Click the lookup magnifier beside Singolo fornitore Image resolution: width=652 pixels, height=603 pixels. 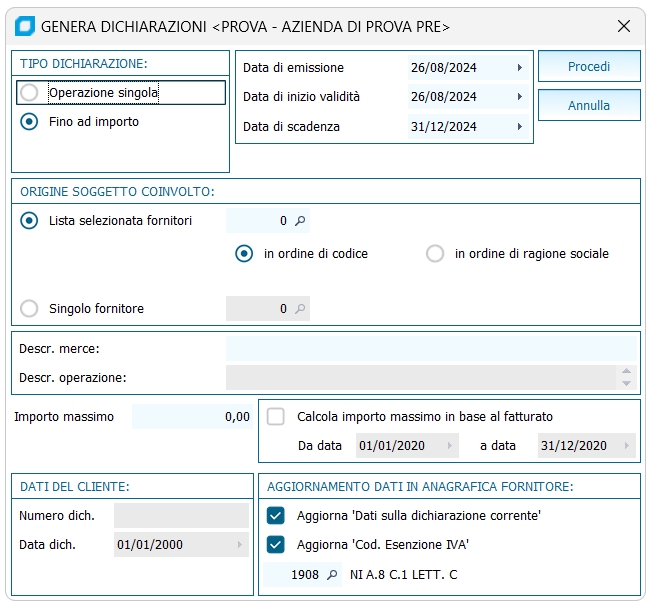tap(299, 309)
